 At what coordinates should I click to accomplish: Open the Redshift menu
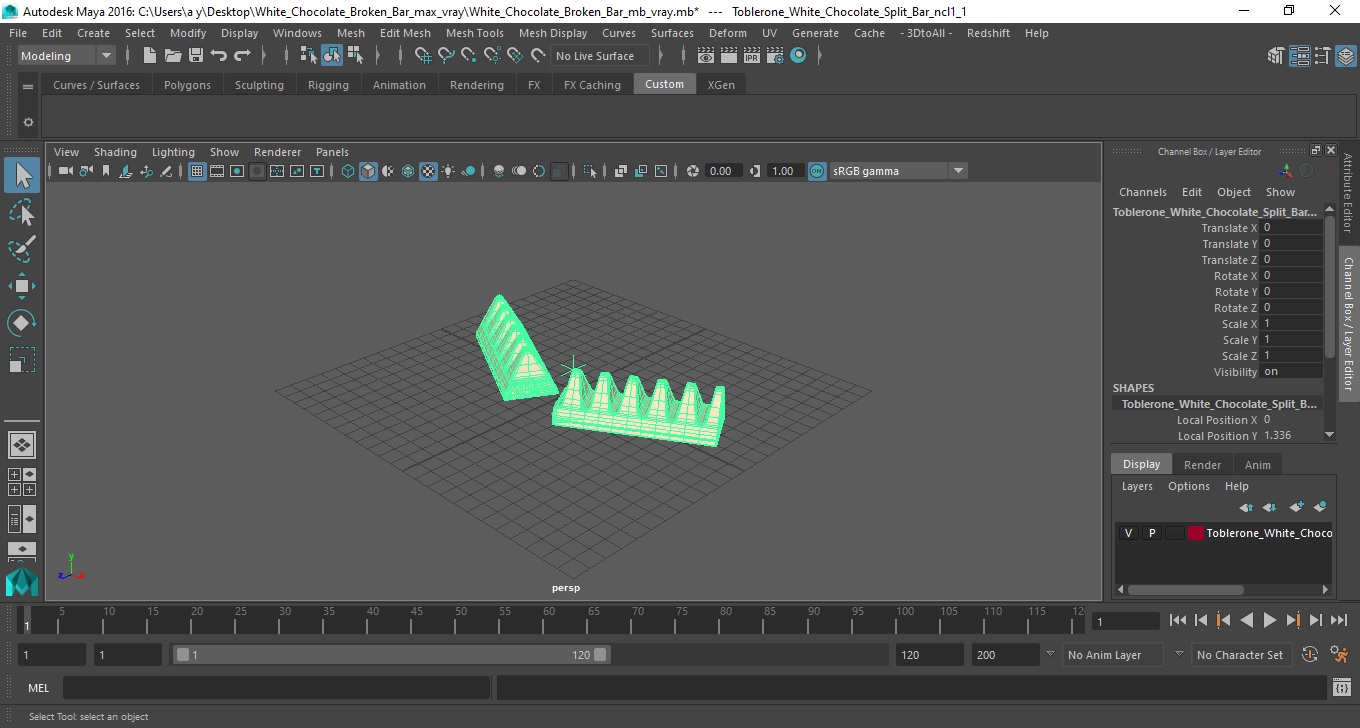988,33
